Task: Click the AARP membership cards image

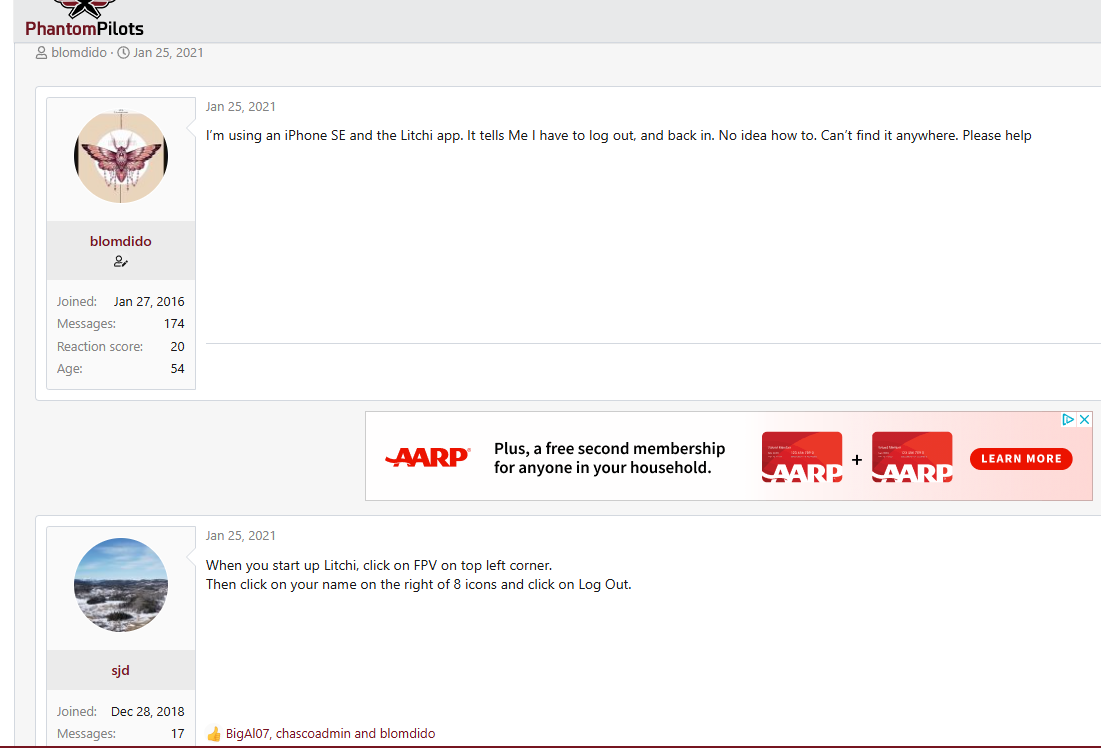Action: (857, 457)
